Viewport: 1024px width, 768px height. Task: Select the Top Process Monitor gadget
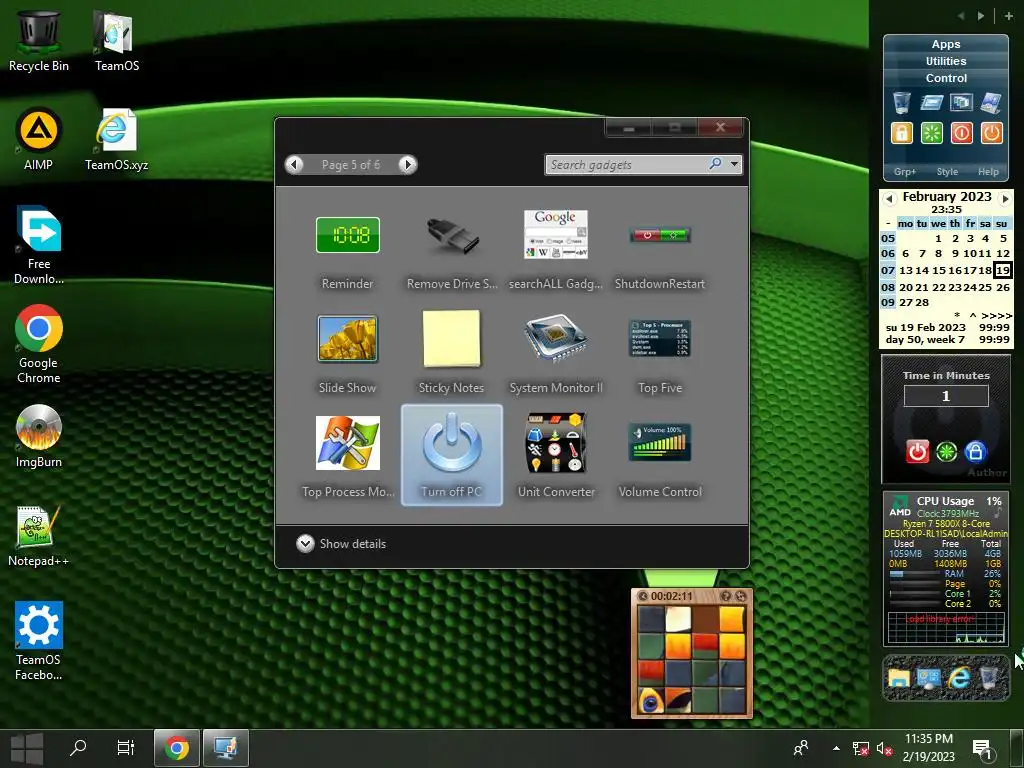[347, 456]
